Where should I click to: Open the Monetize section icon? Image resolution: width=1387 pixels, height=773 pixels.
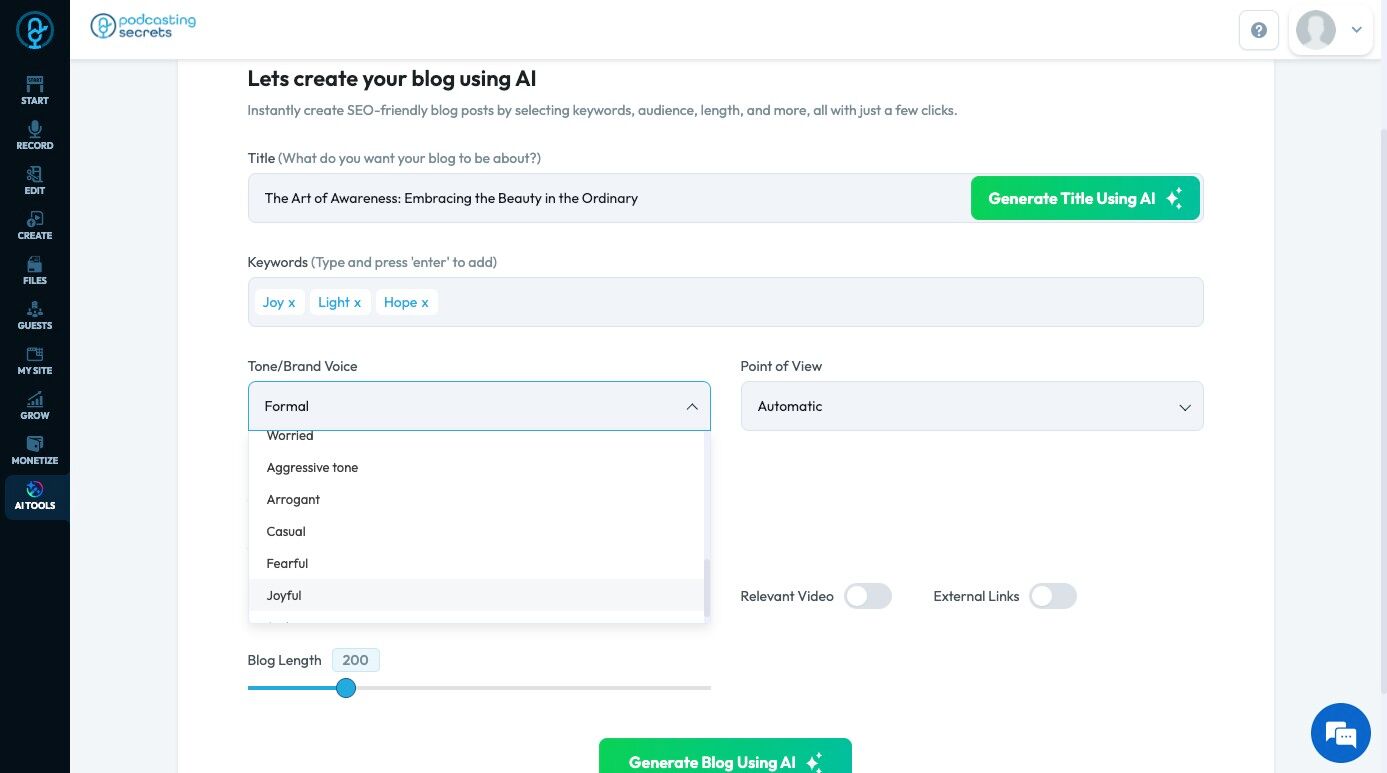click(35, 445)
